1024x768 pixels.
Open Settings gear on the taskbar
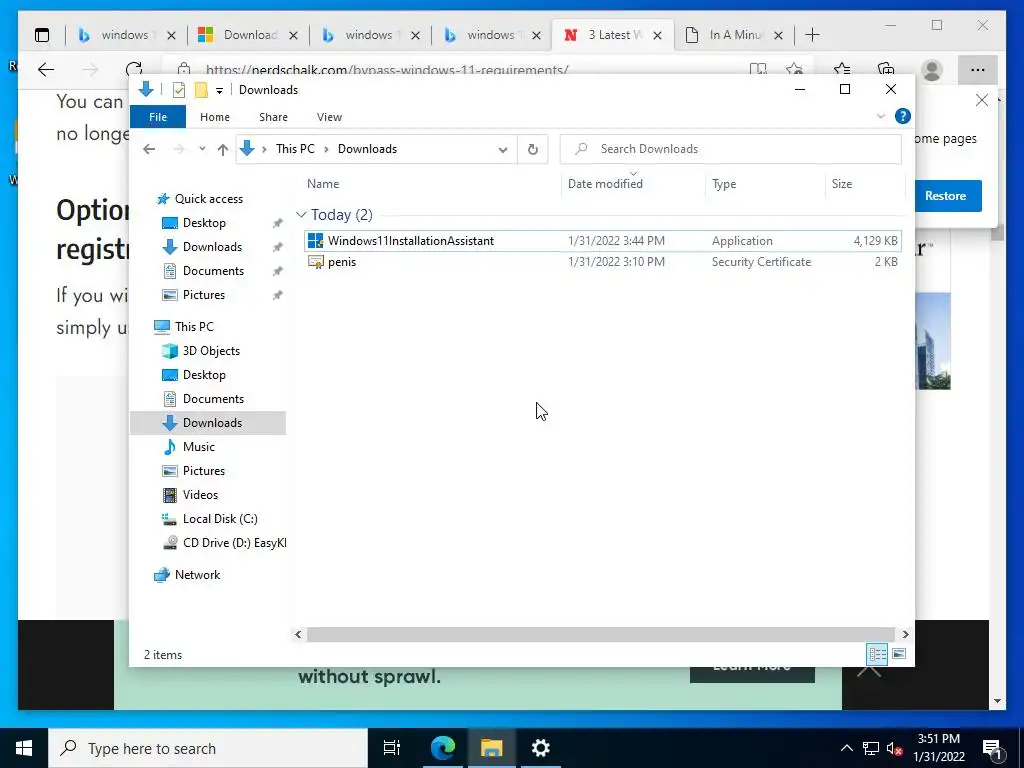541,748
